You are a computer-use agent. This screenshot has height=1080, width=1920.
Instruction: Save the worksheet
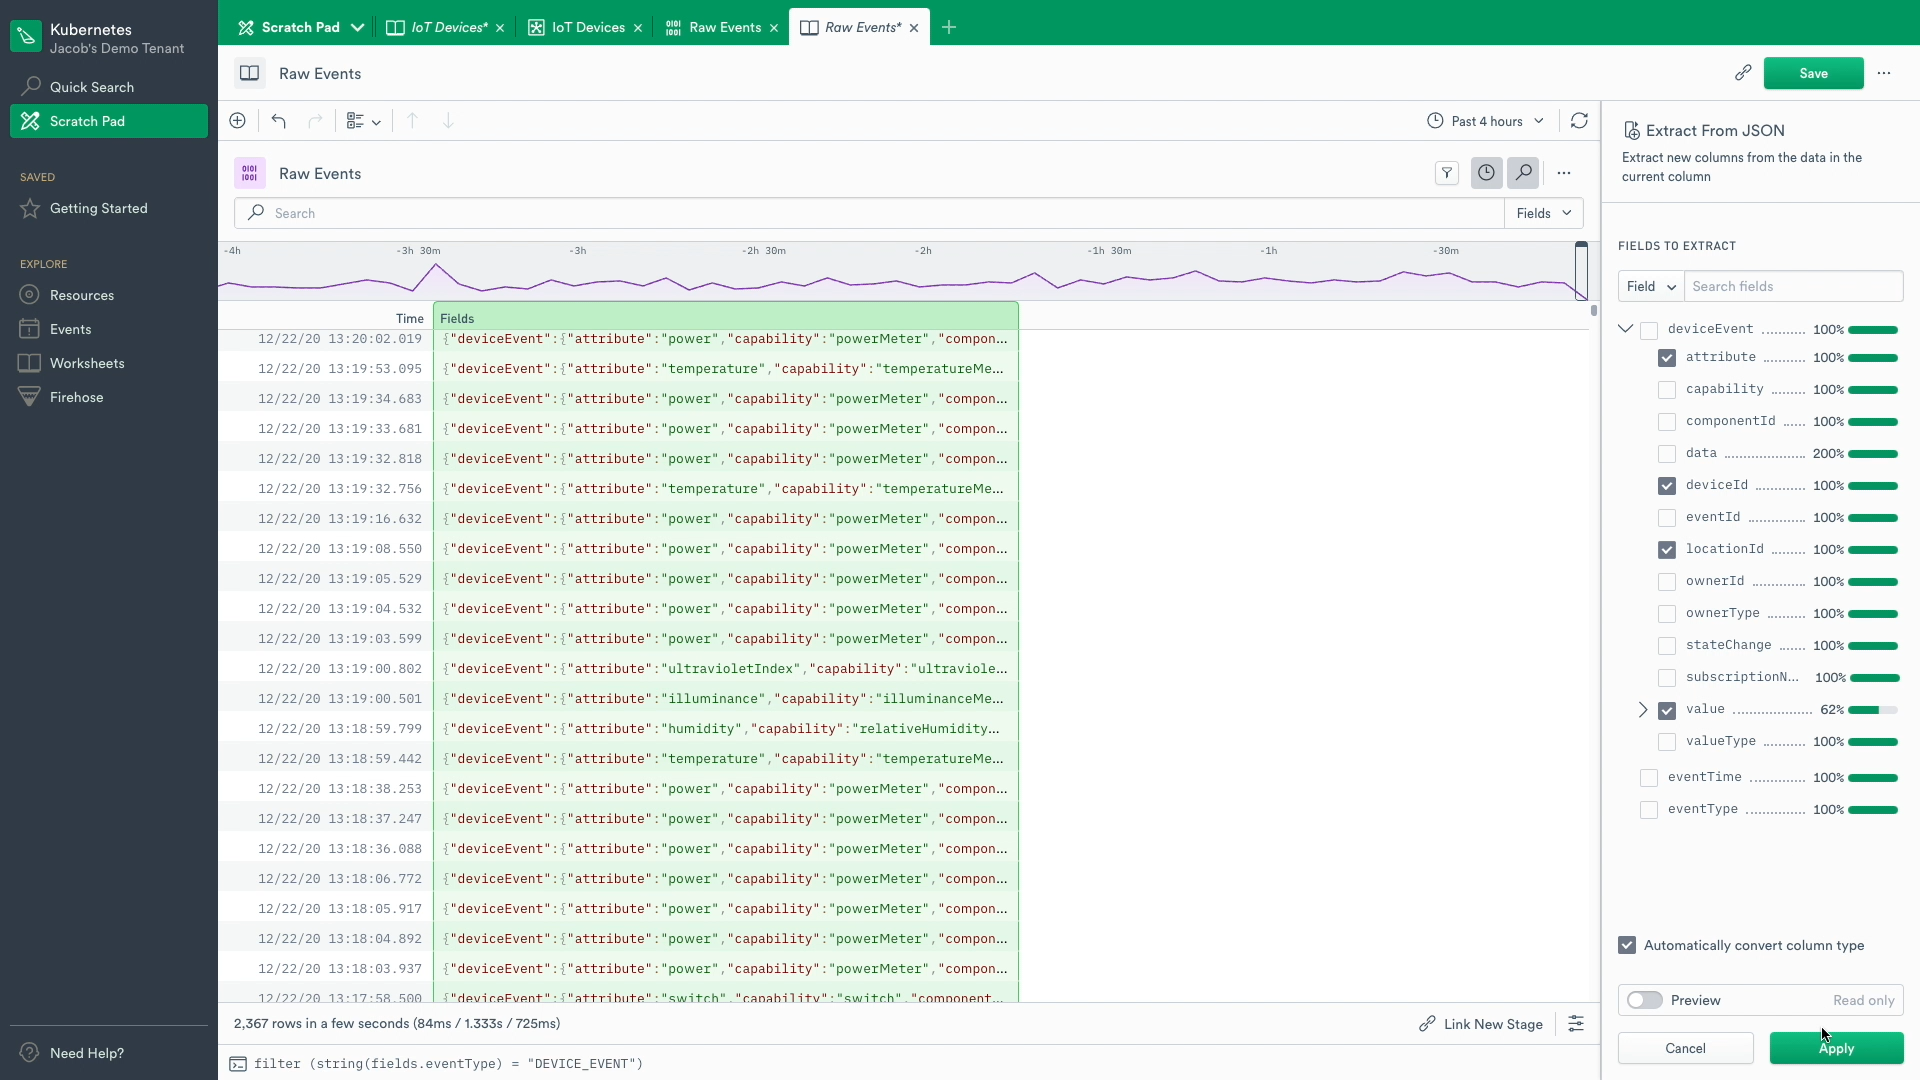1813,73
